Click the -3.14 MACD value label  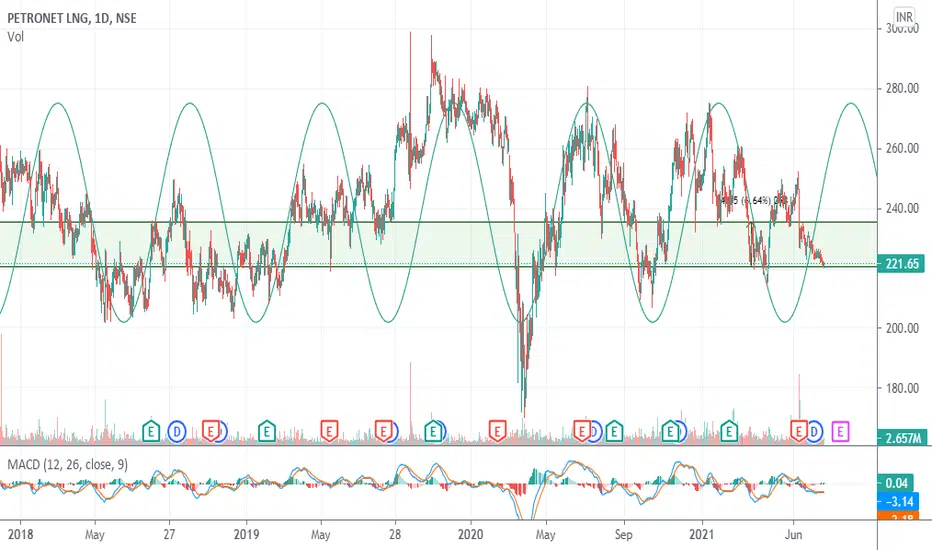(x=898, y=502)
